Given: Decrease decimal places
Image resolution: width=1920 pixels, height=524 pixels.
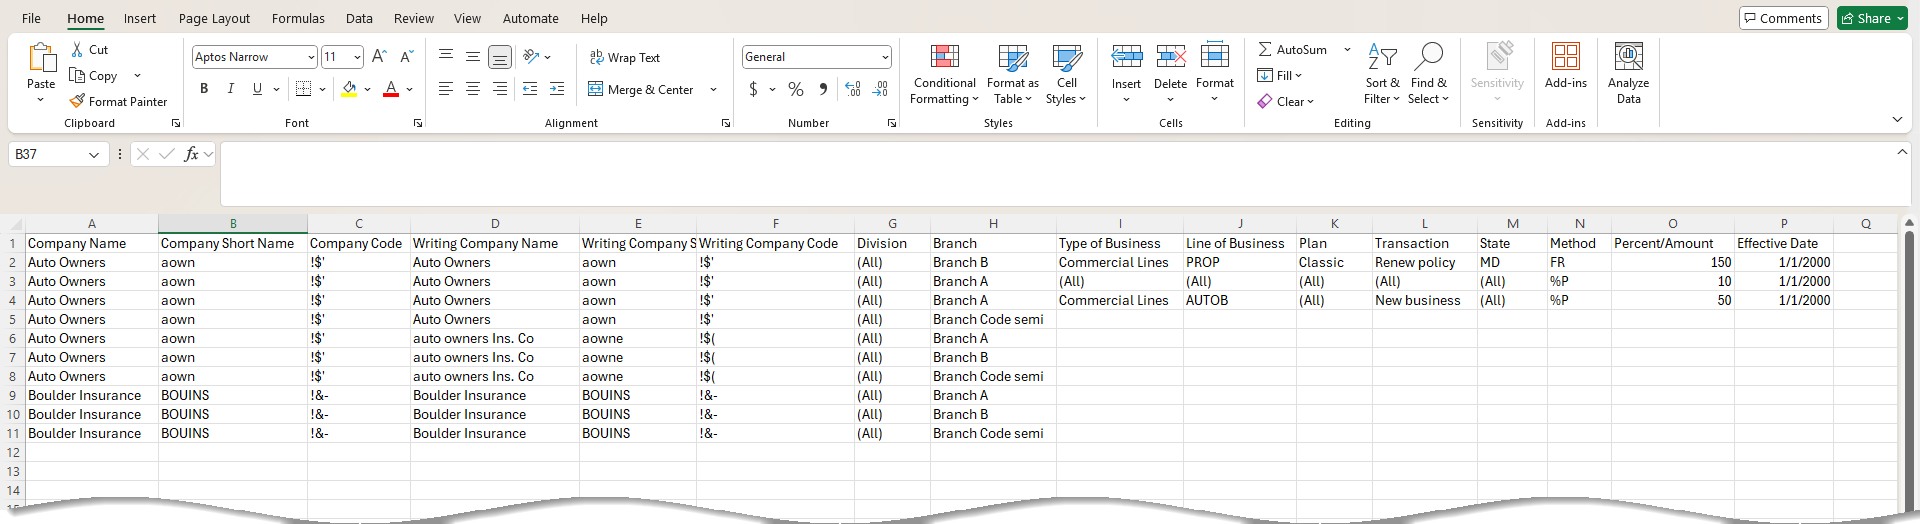Looking at the screenshot, I should click(880, 89).
